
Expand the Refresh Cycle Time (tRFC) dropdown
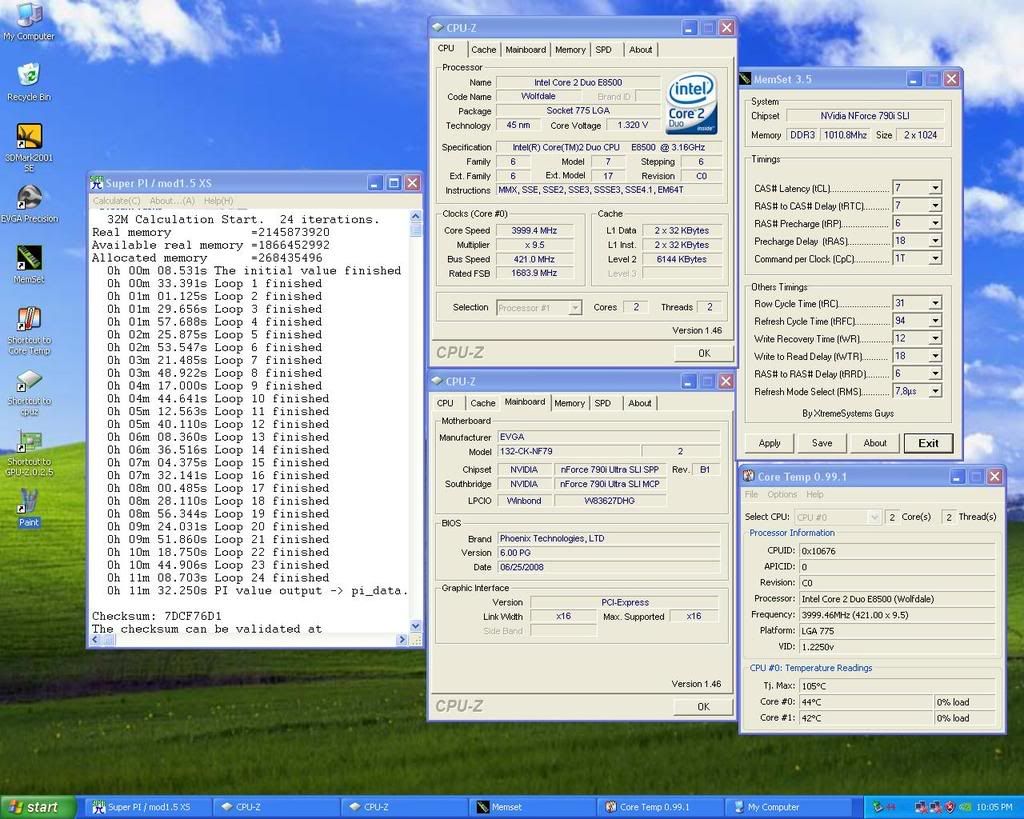coord(935,321)
